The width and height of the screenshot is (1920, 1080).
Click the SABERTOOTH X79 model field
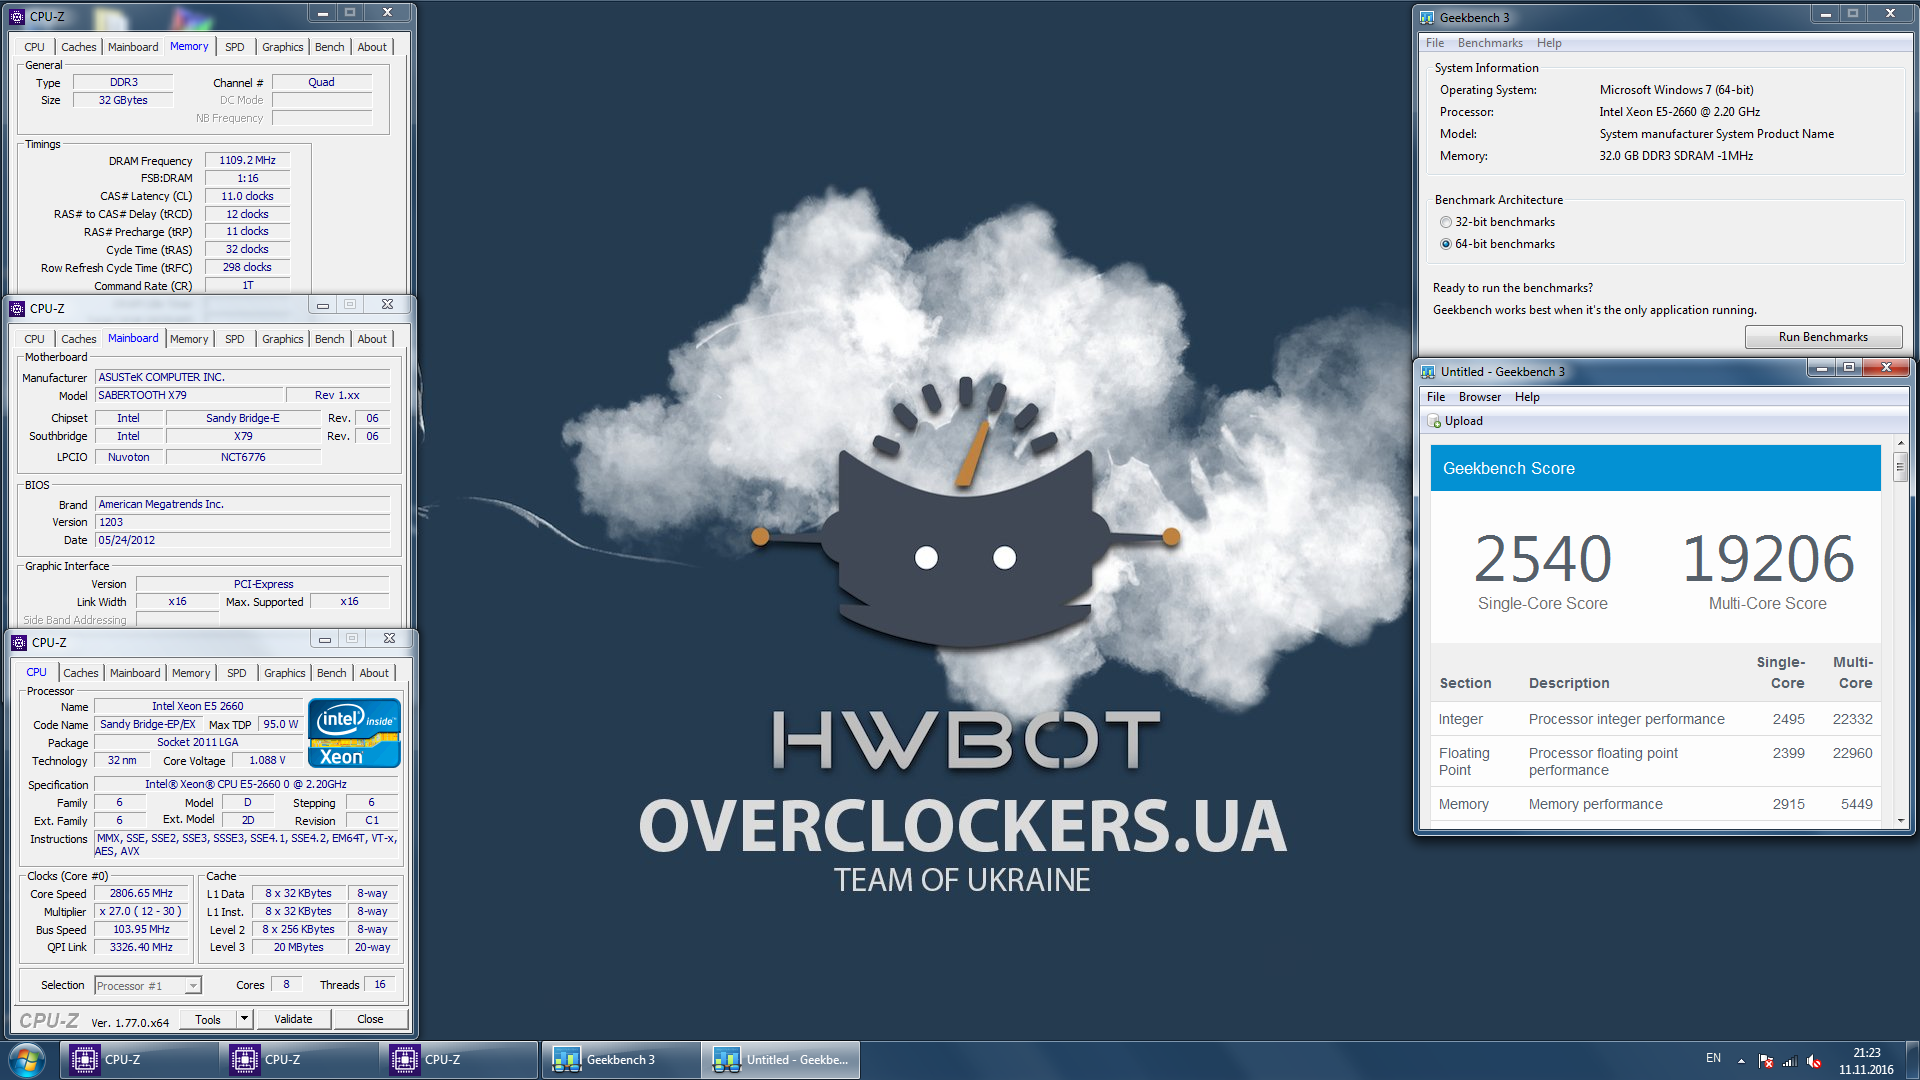point(190,395)
